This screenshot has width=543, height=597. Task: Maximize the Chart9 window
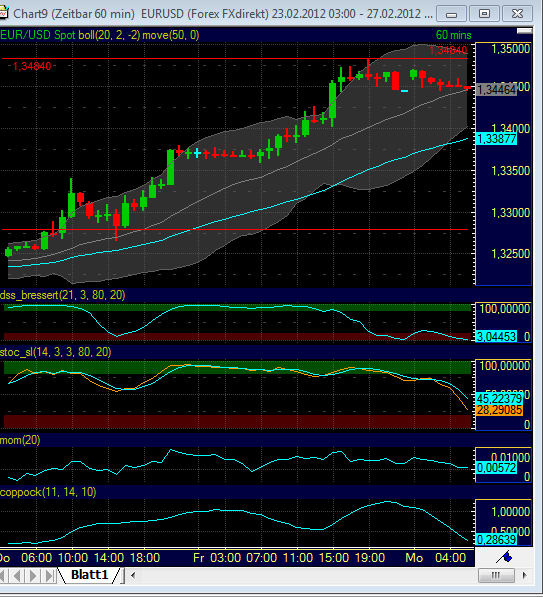(484, 14)
